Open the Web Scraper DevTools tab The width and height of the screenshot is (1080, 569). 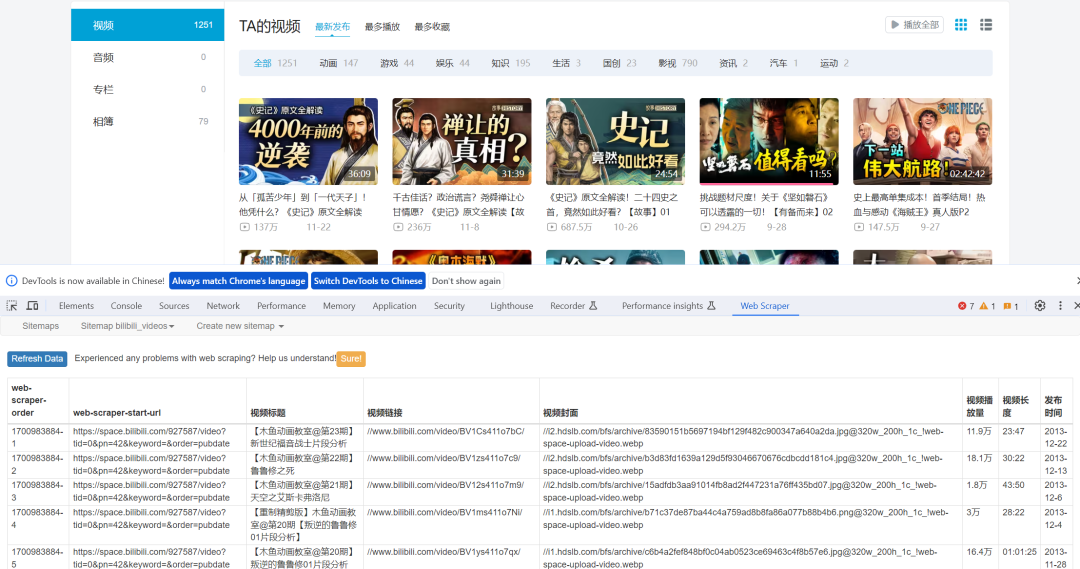[x=765, y=306]
